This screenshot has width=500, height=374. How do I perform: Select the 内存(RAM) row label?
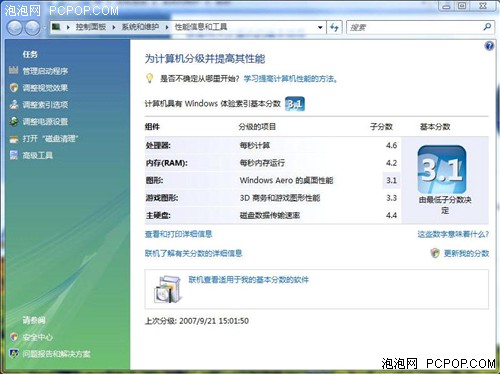tap(167, 163)
